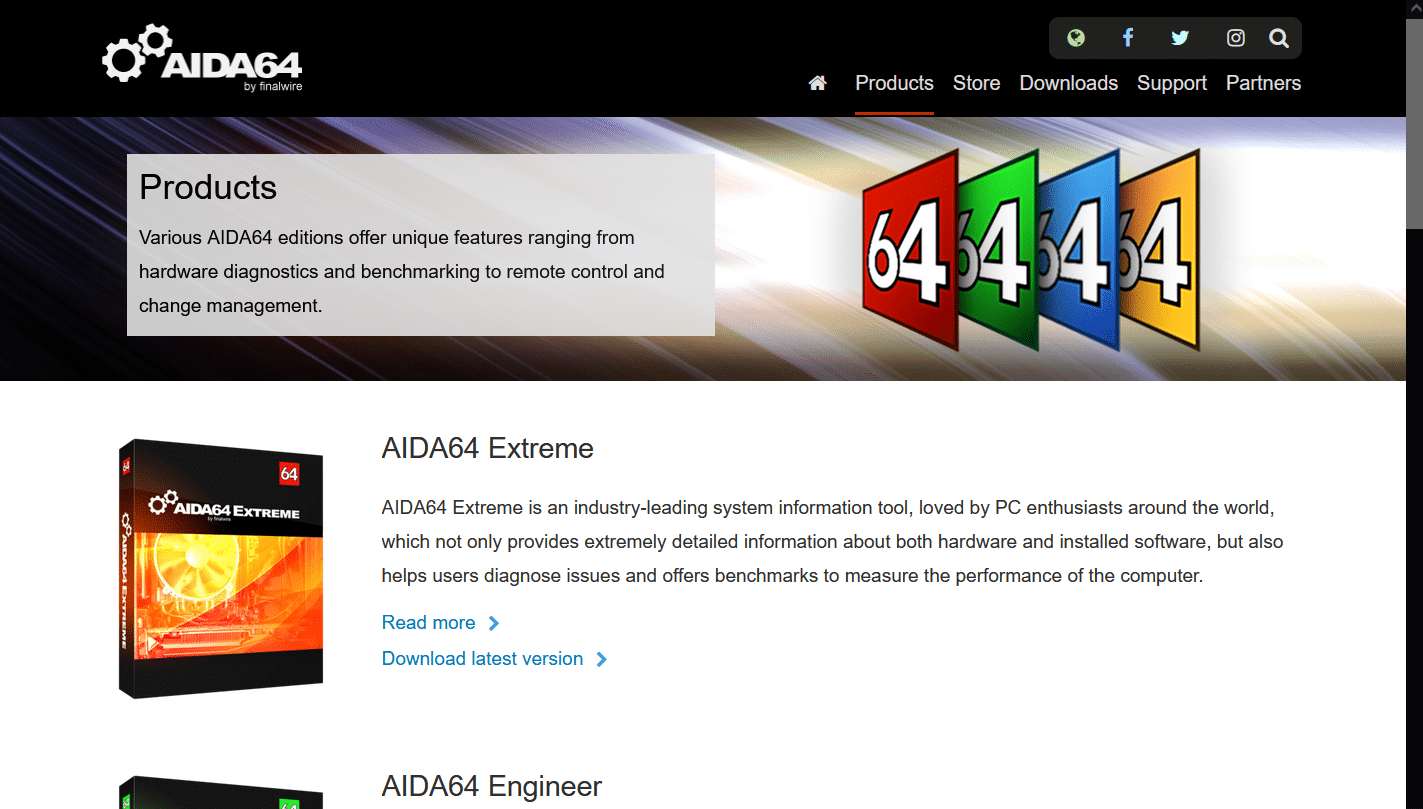Open the Downloads menu item
Image resolution: width=1423 pixels, height=809 pixels.
coord(1069,83)
